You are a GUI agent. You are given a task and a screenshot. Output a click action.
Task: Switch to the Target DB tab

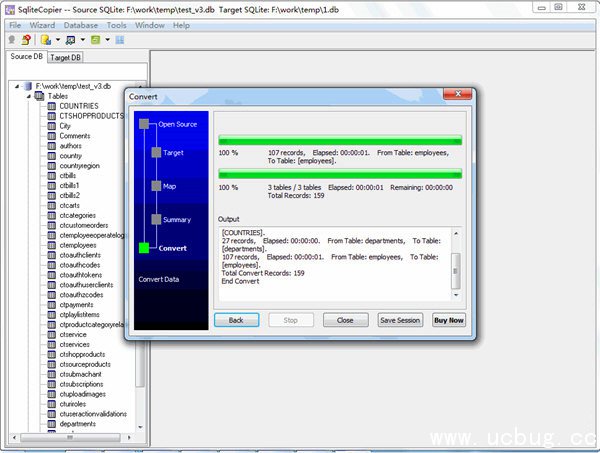[x=66, y=57]
